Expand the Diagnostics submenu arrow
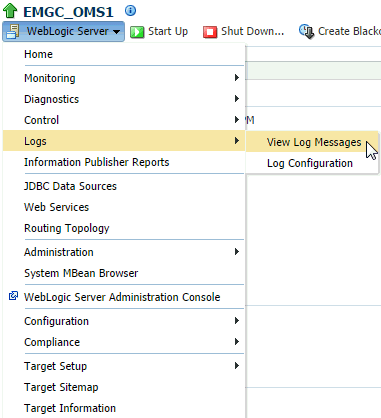The image size is (381, 418). (237, 99)
